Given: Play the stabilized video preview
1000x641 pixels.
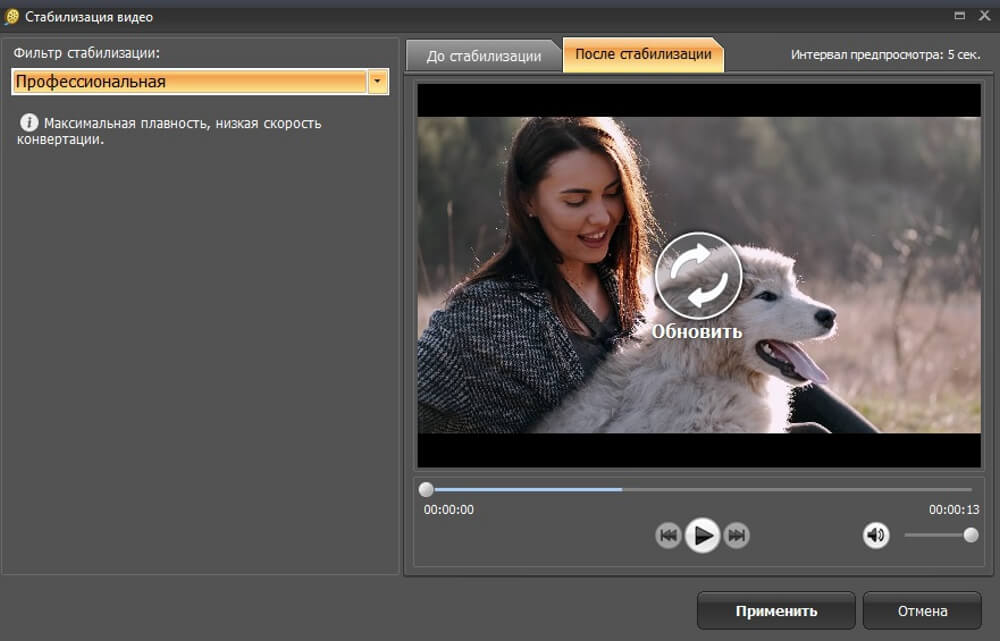Looking at the screenshot, I should [702, 535].
